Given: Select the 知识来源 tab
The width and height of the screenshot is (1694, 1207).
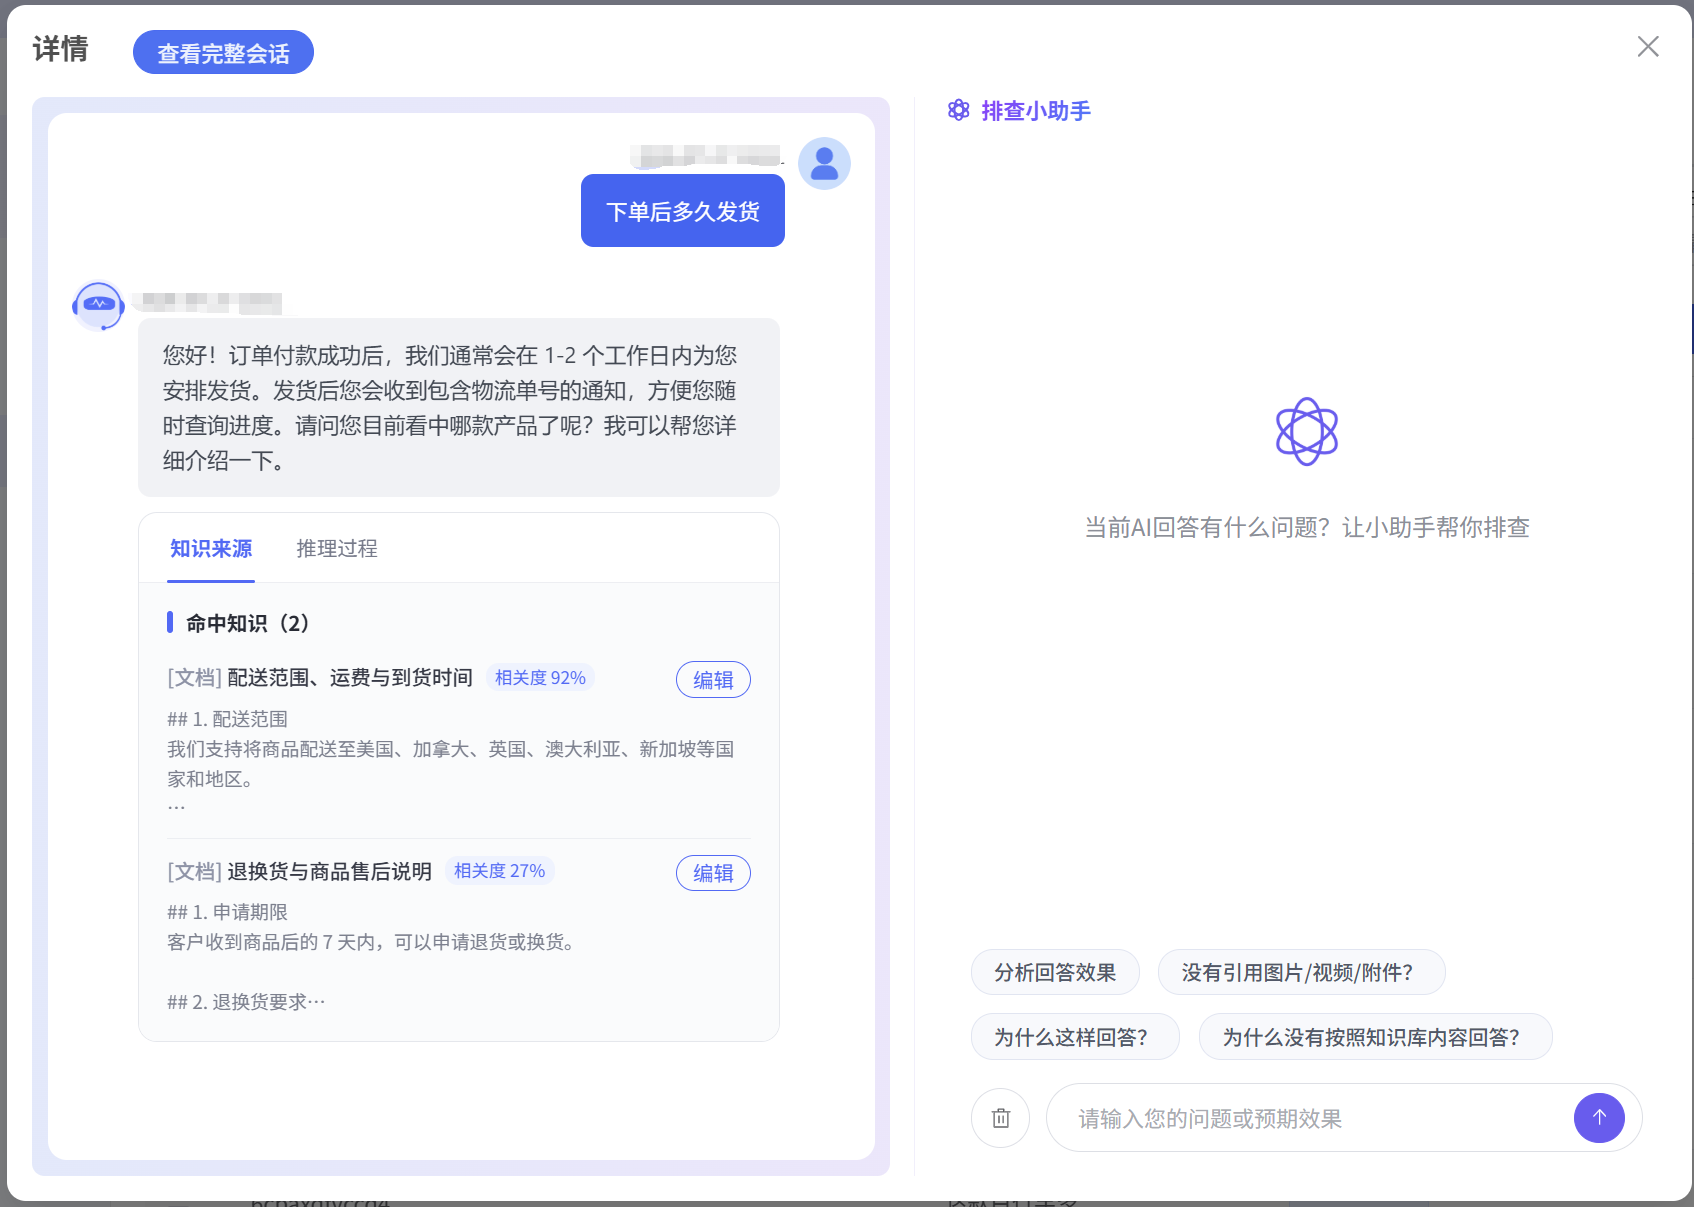Looking at the screenshot, I should click(211, 548).
